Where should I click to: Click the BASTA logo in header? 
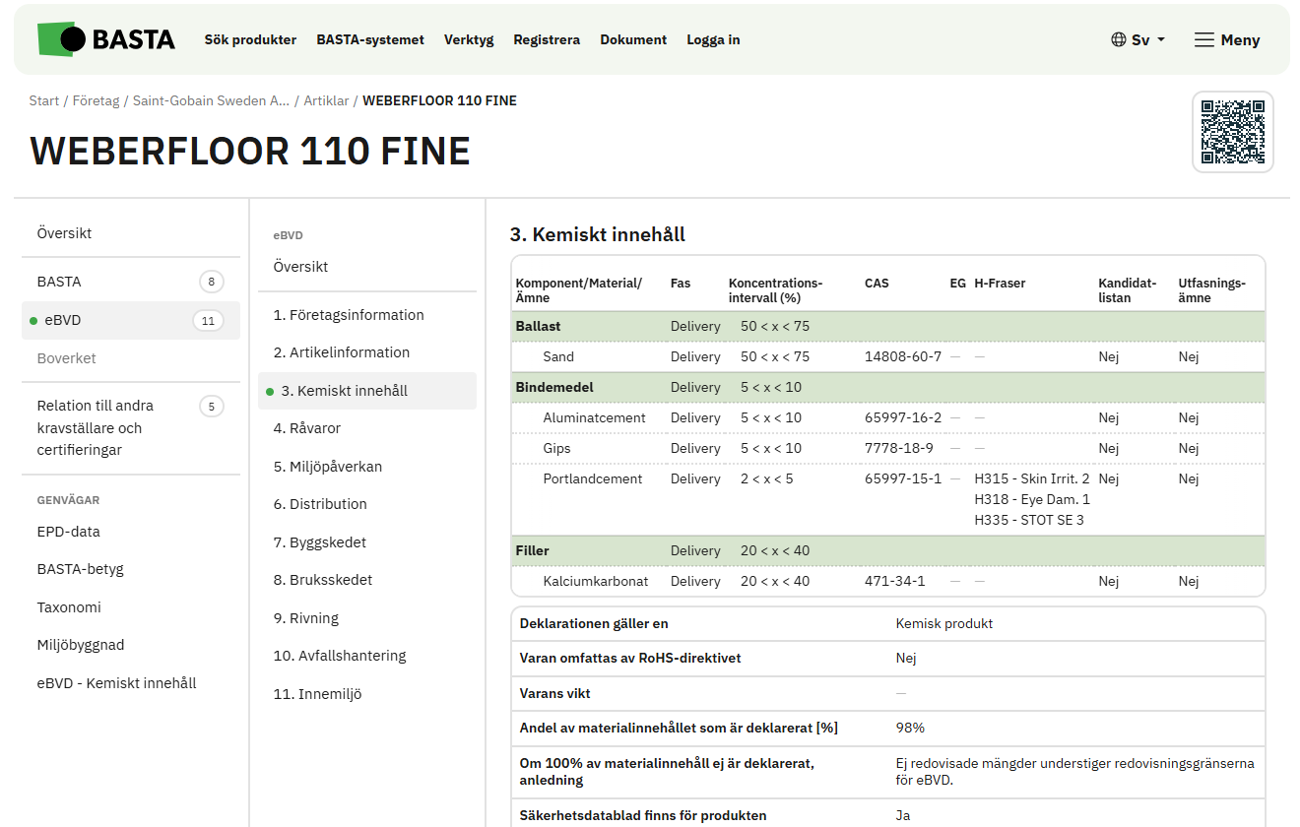click(106, 40)
